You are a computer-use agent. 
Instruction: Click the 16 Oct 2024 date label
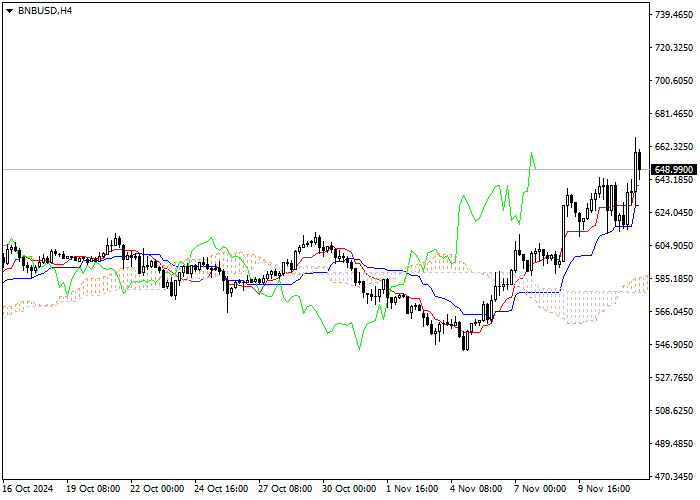coord(28,488)
